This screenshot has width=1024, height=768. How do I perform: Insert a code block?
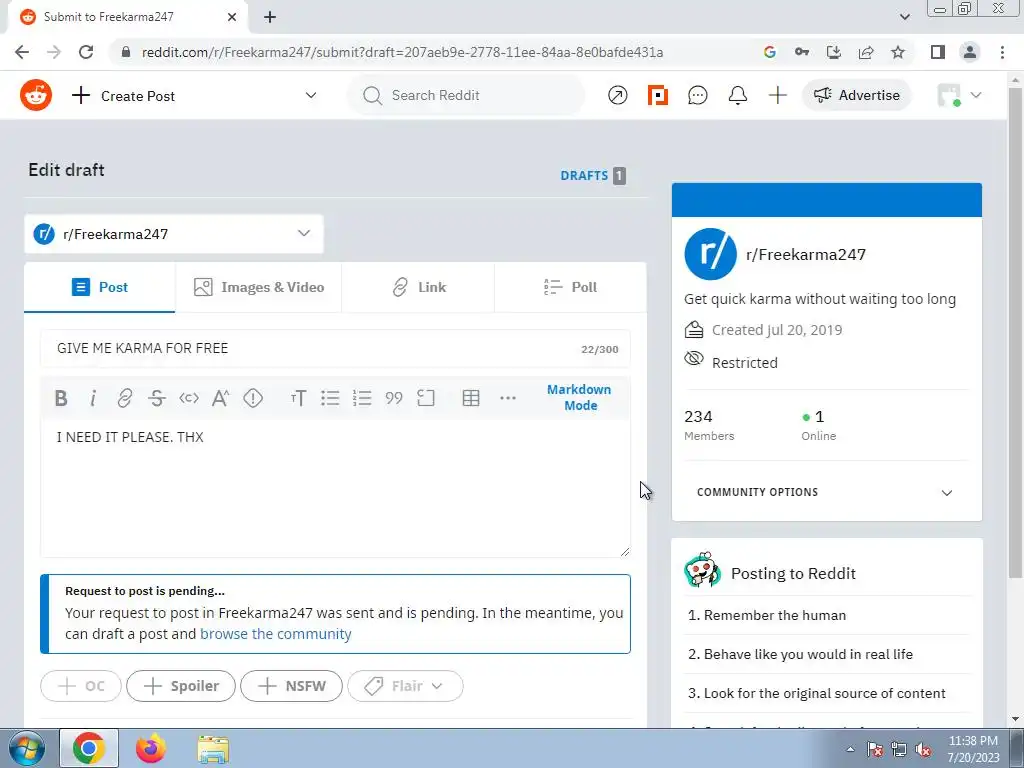pyautogui.click(x=426, y=398)
